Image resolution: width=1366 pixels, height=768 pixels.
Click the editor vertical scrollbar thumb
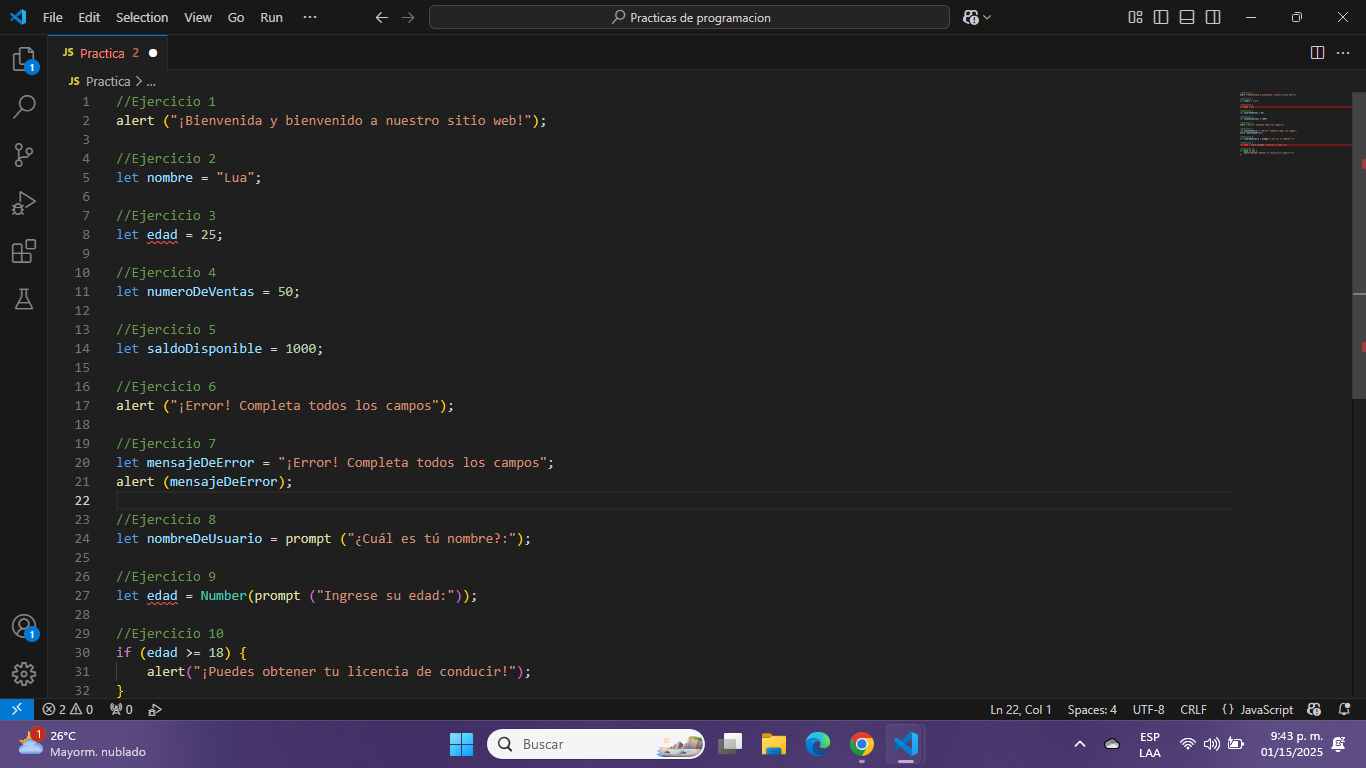coord(1359,245)
